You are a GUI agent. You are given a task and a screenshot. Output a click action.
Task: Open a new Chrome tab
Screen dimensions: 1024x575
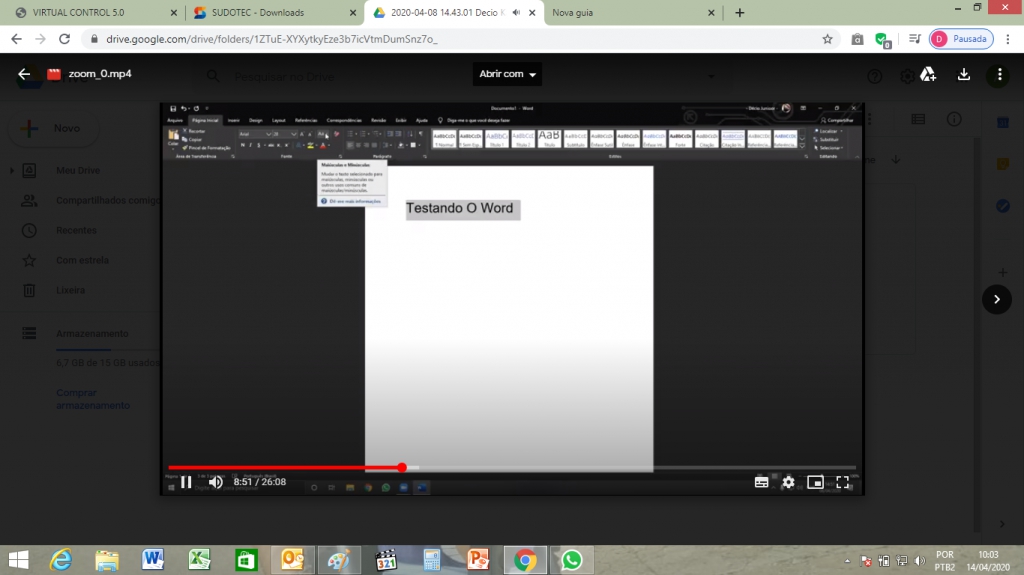click(x=740, y=13)
